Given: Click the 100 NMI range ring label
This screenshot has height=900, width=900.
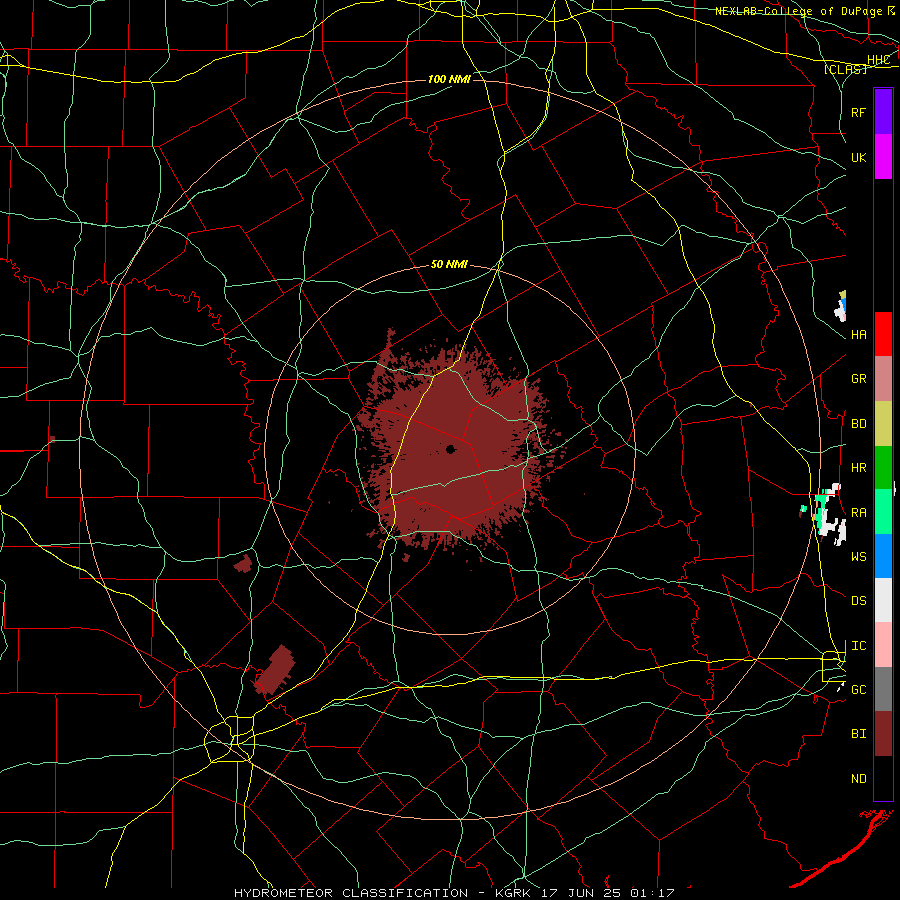Looking at the screenshot, I should (449, 79).
